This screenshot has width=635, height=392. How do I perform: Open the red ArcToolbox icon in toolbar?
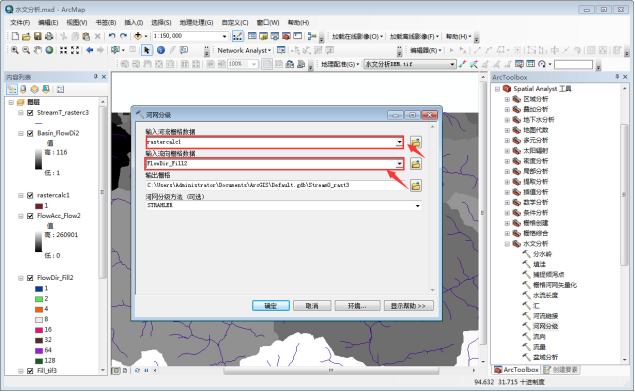point(286,36)
